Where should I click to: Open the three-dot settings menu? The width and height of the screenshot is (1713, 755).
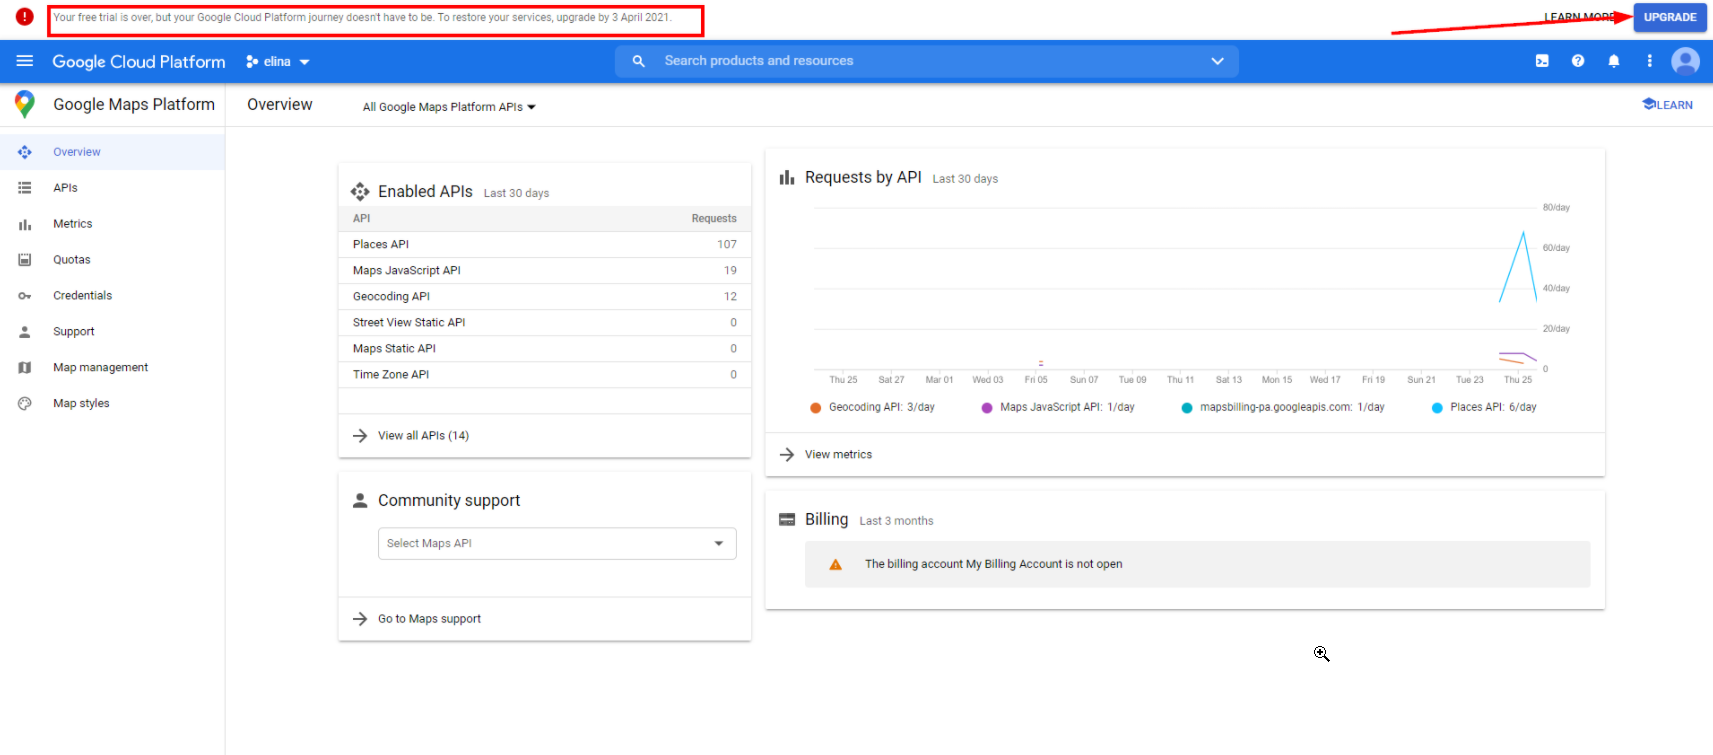click(1649, 61)
